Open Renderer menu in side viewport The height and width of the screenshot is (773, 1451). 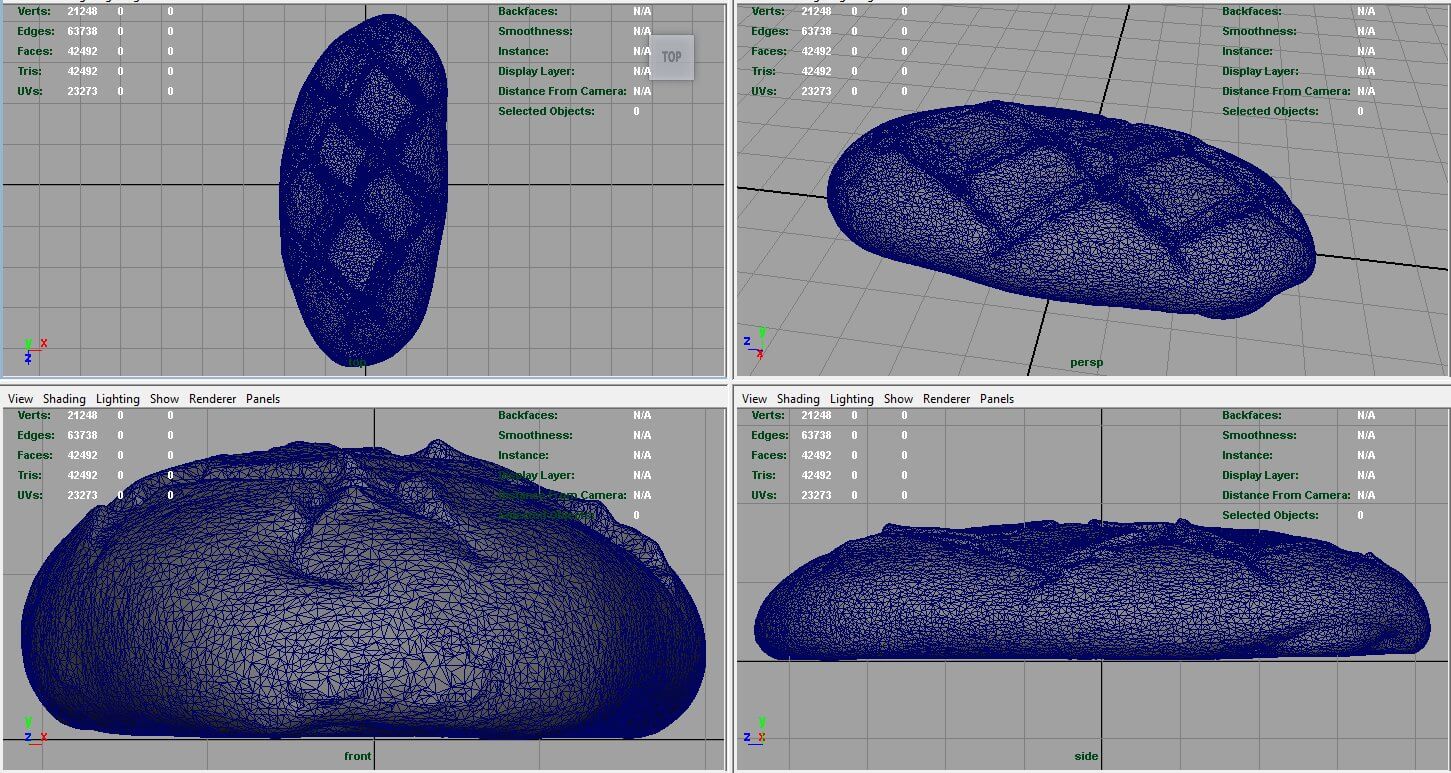[x=947, y=399]
